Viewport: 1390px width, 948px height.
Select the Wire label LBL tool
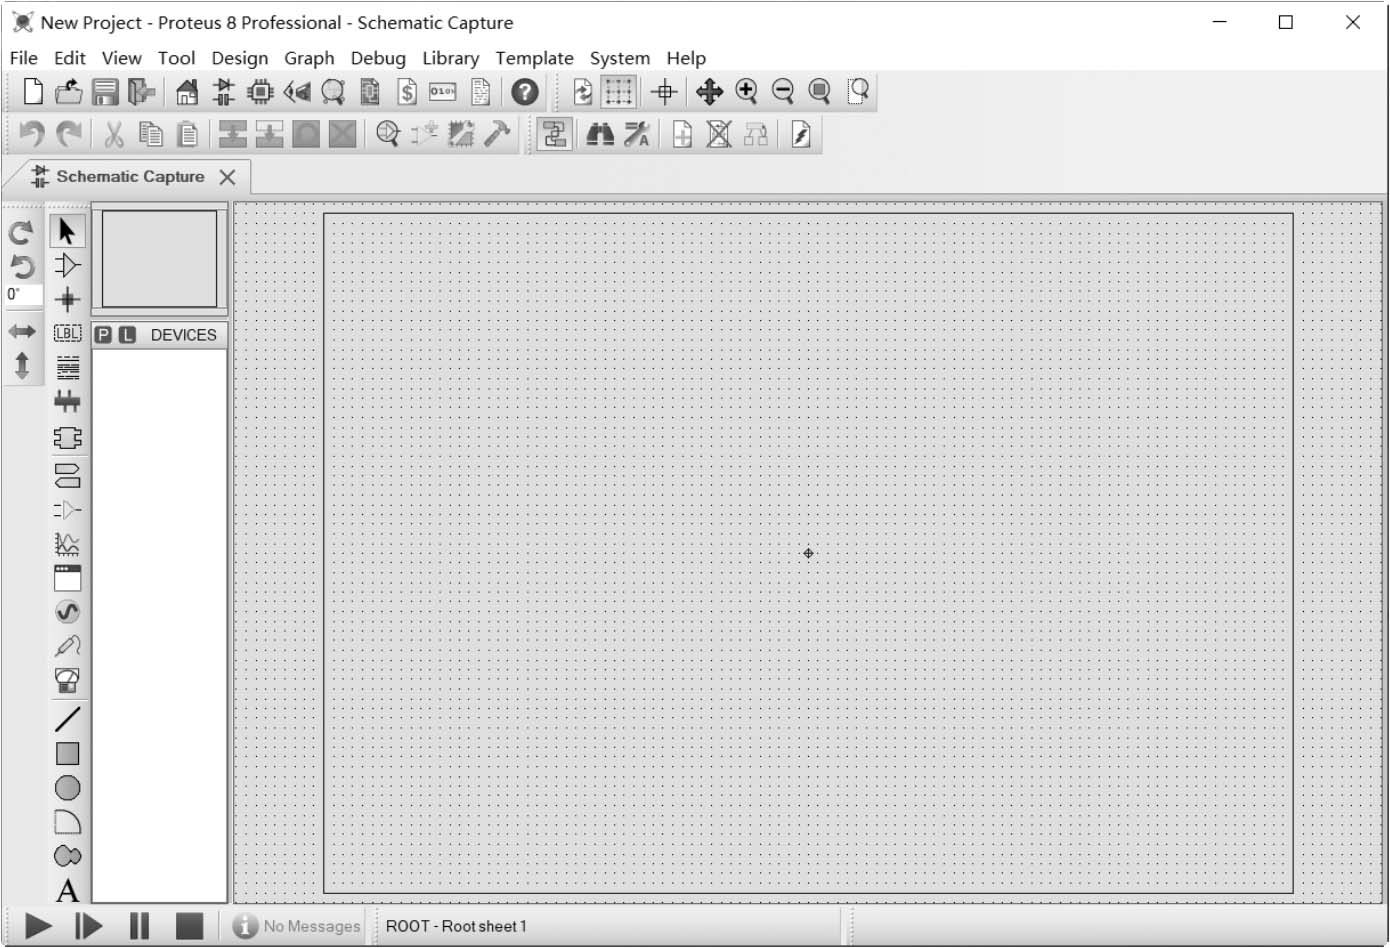(x=67, y=333)
